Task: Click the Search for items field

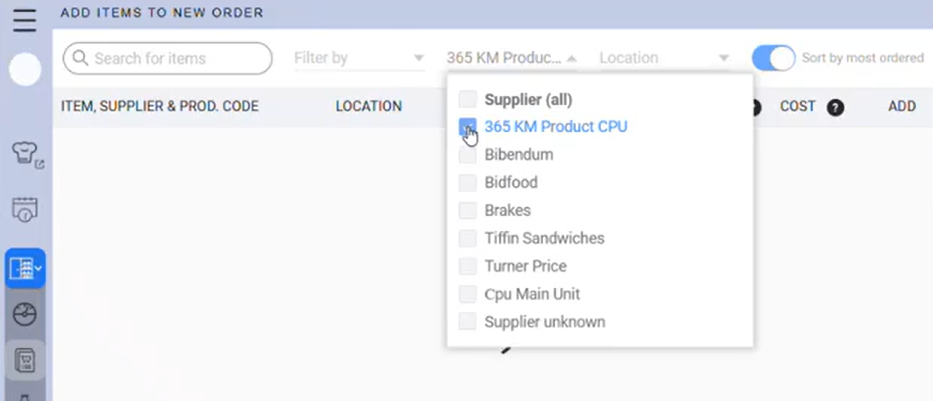Action: (167, 58)
